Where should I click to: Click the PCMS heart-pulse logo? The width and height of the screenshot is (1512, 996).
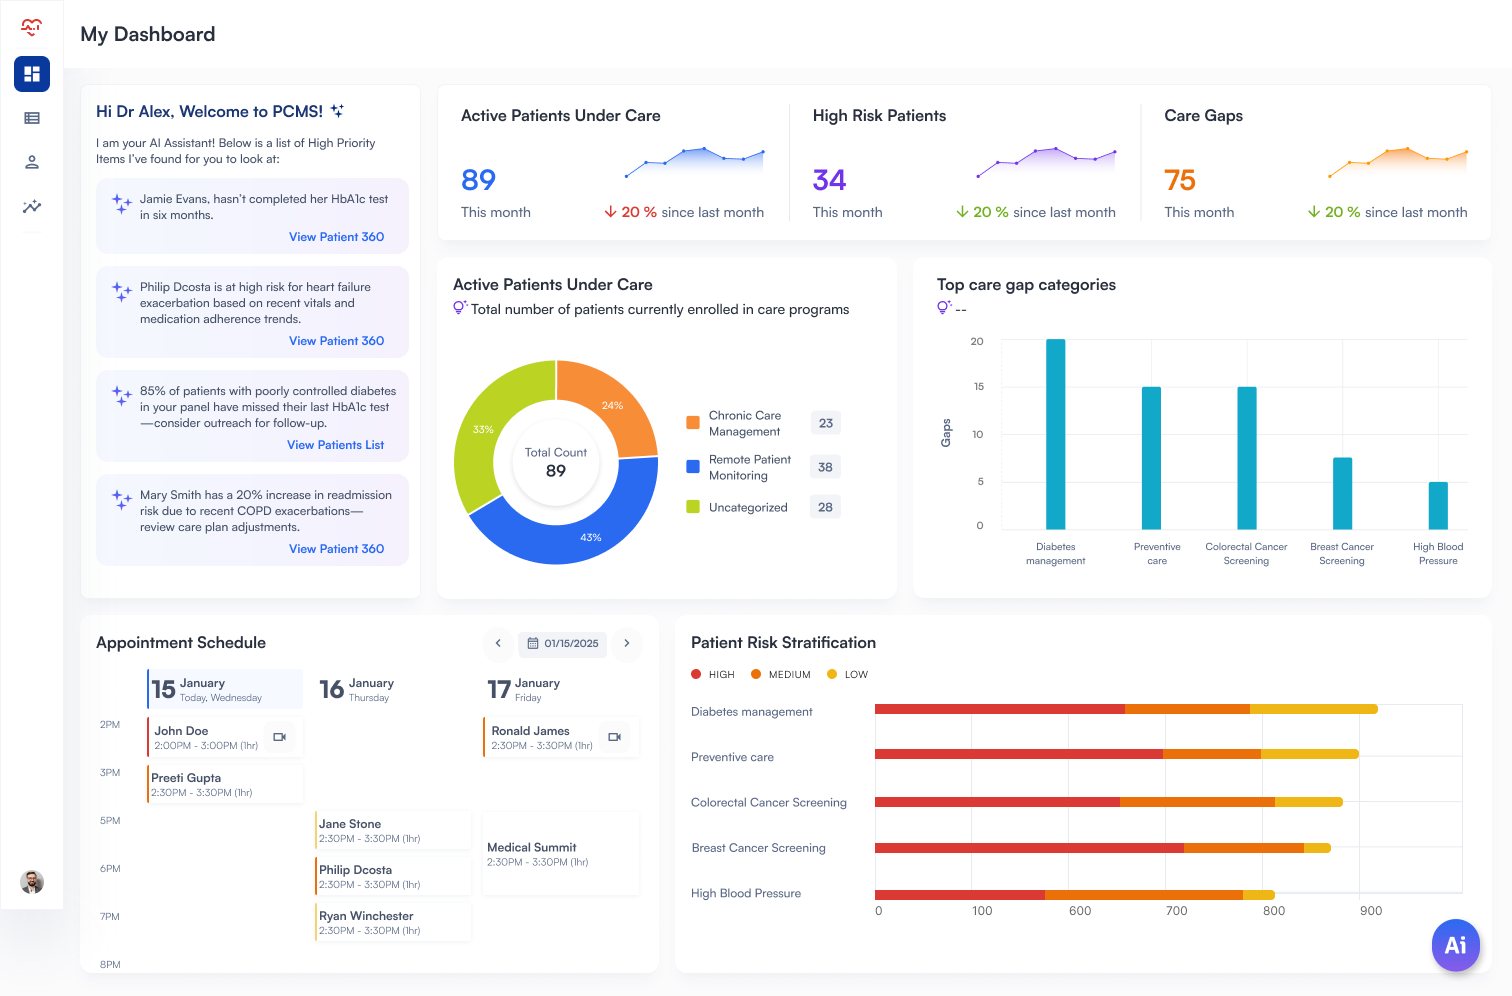click(x=31, y=27)
